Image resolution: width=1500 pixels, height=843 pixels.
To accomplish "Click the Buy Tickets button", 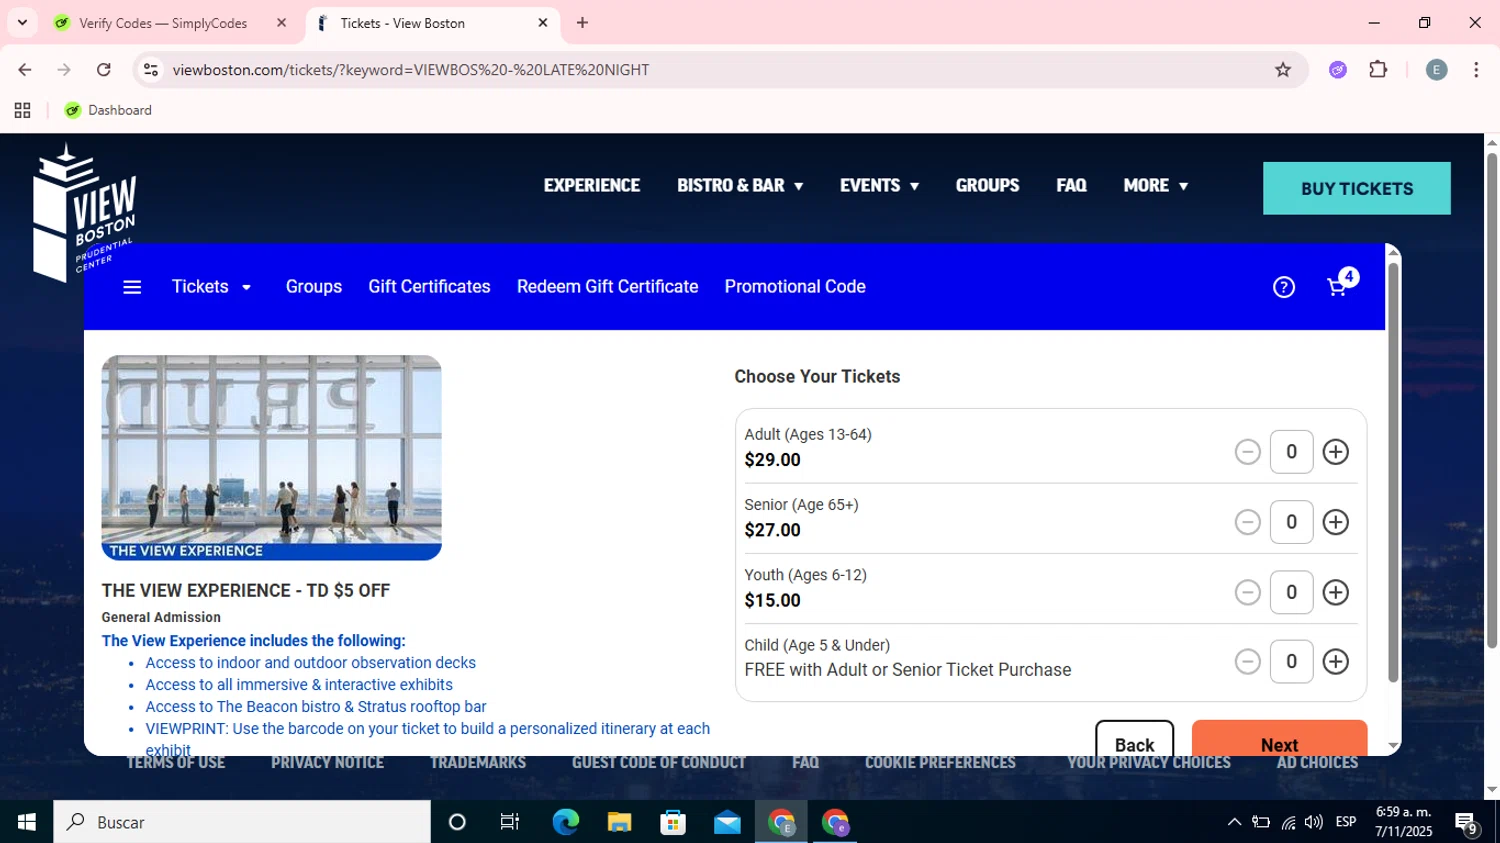I will 1357,188.
